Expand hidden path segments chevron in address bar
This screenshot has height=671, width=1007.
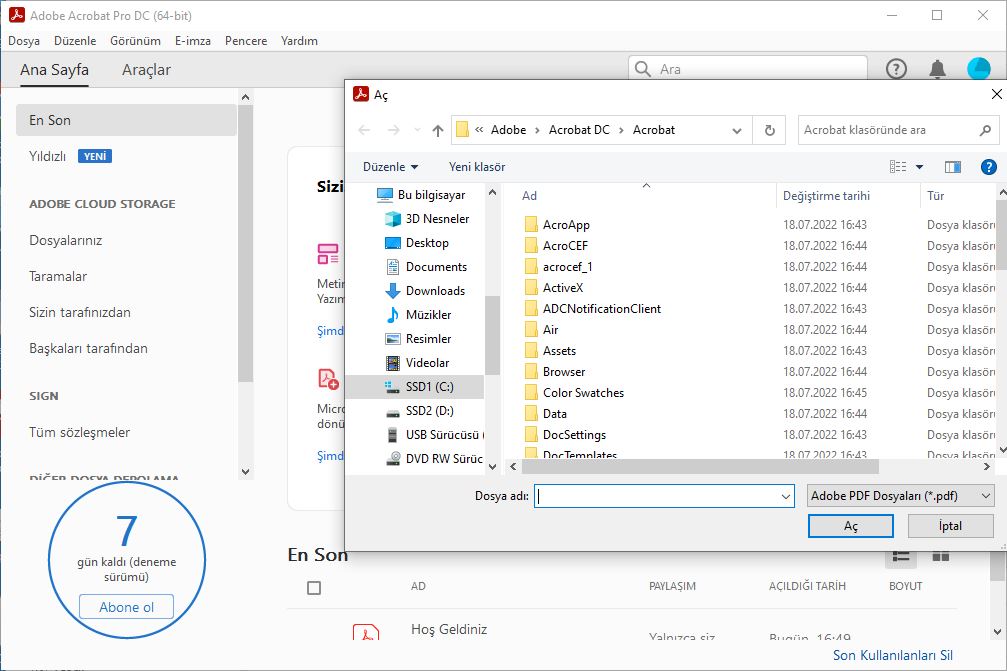479,130
